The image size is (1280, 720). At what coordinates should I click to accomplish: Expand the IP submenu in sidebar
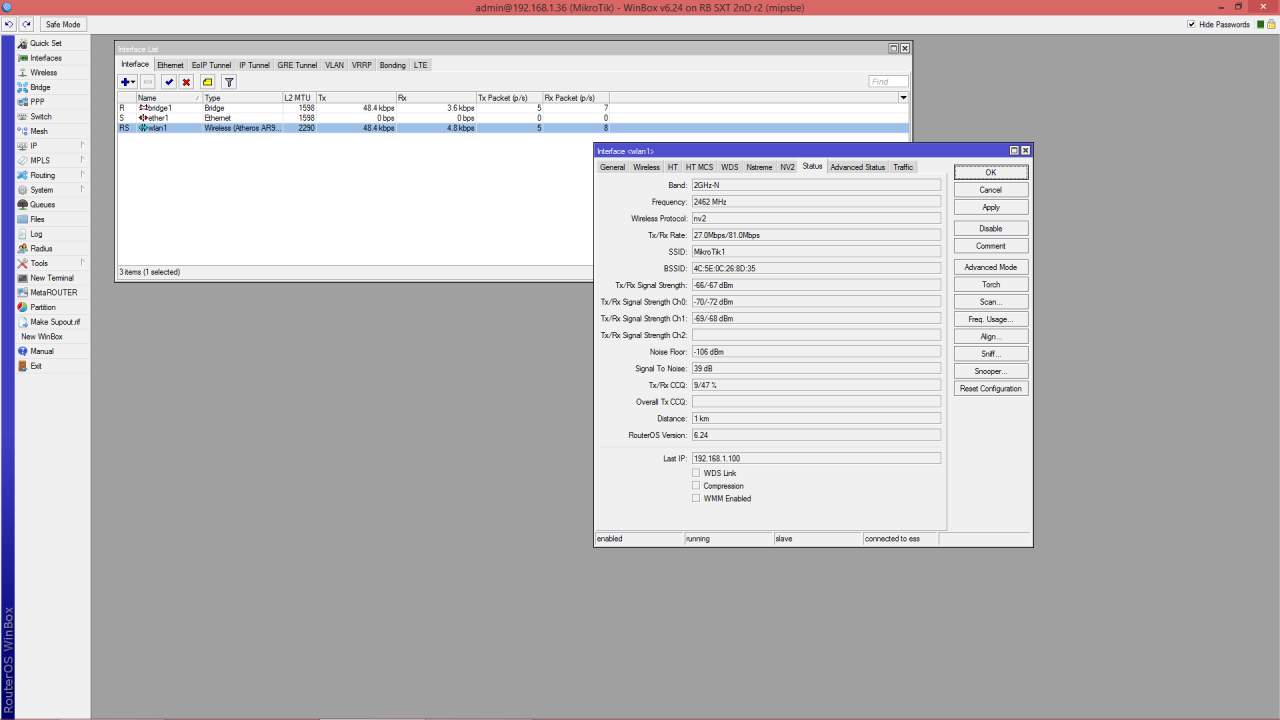(50, 146)
